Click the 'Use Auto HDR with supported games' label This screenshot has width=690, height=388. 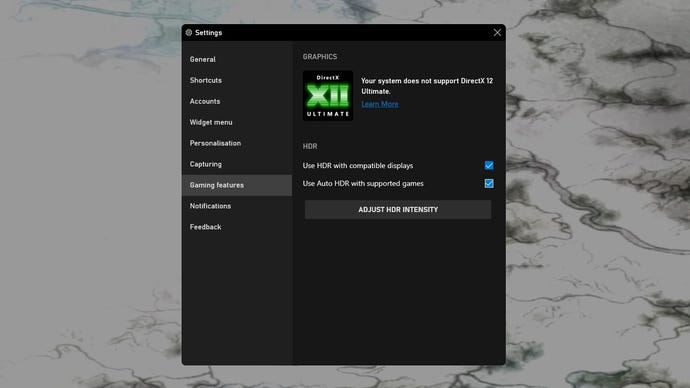(363, 183)
